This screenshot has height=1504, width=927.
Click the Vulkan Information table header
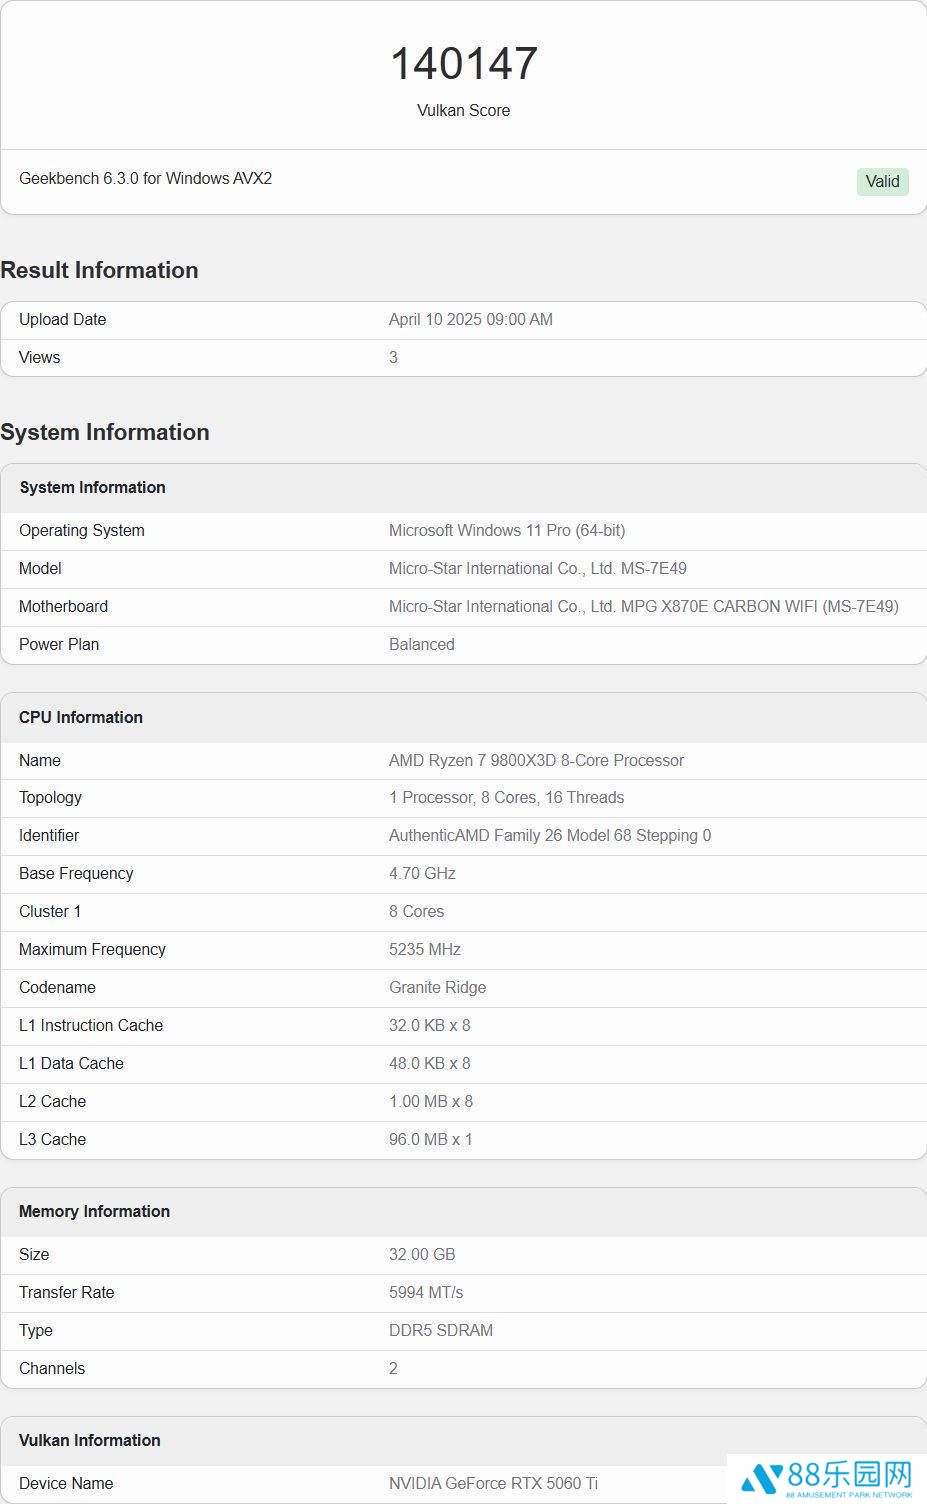click(x=90, y=1441)
